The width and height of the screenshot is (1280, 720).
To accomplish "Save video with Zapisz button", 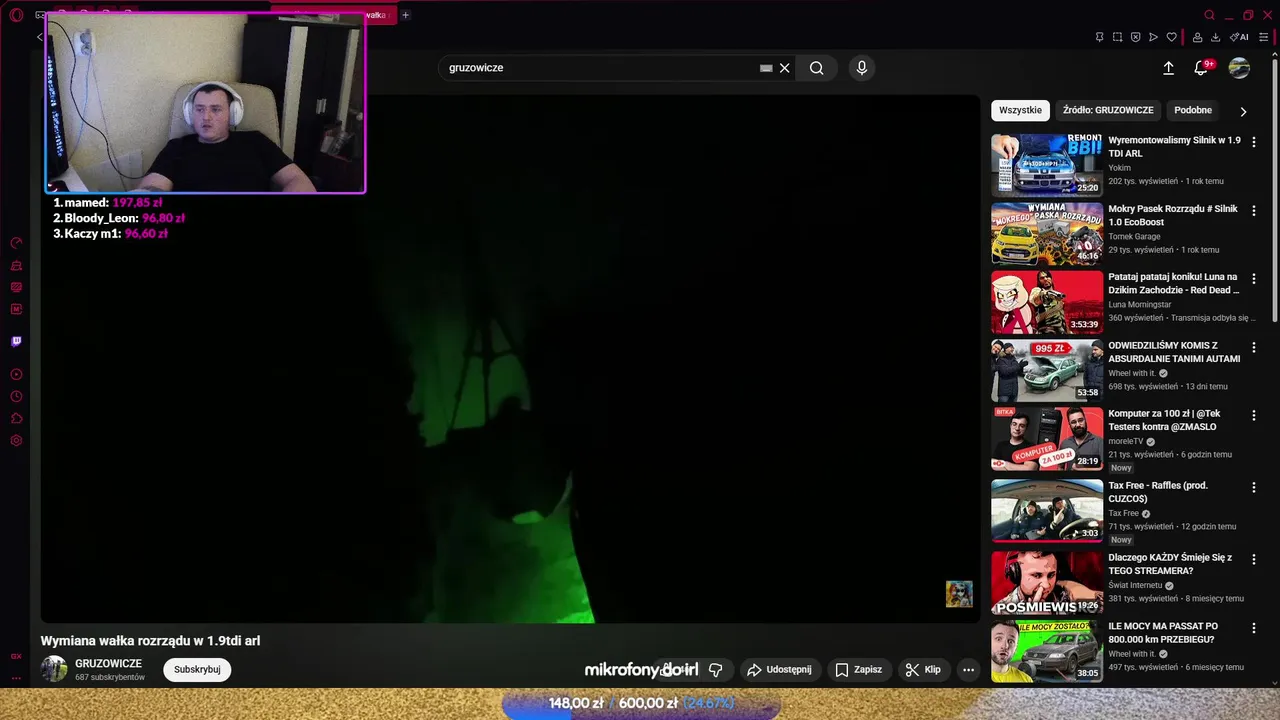I will (x=858, y=670).
